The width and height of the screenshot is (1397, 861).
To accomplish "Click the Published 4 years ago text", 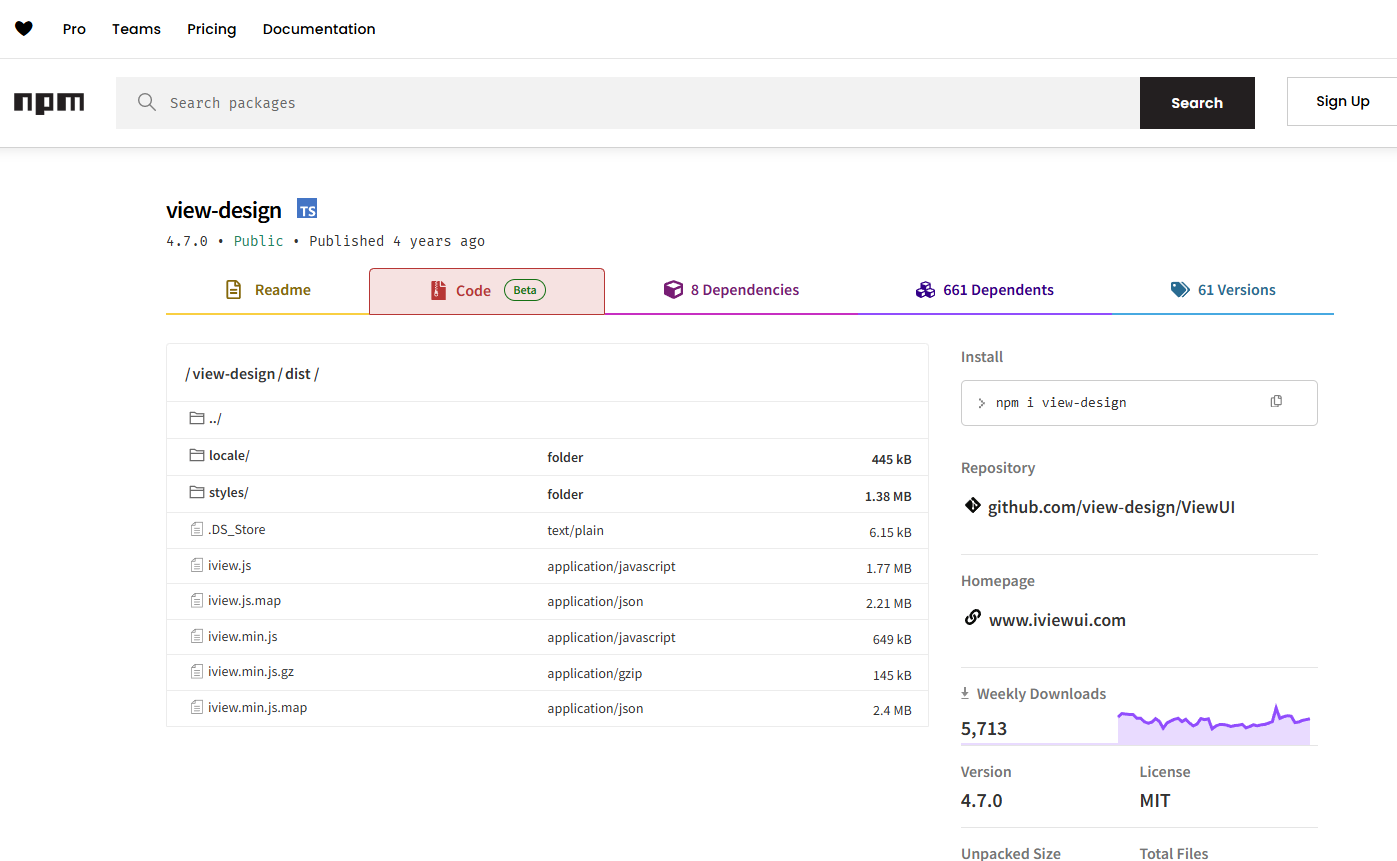I will click(x=397, y=241).
